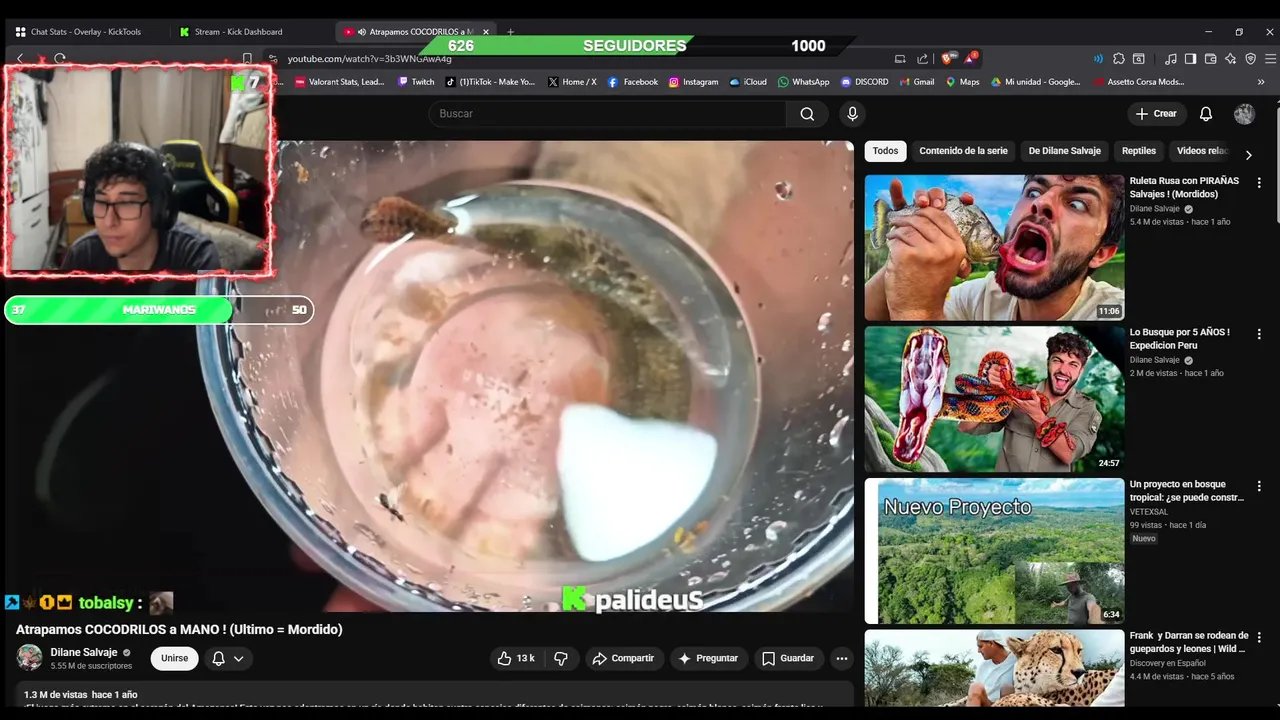Click the YouTube search magnifier button
The width and height of the screenshot is (1280, 720).
pos(807,114)
